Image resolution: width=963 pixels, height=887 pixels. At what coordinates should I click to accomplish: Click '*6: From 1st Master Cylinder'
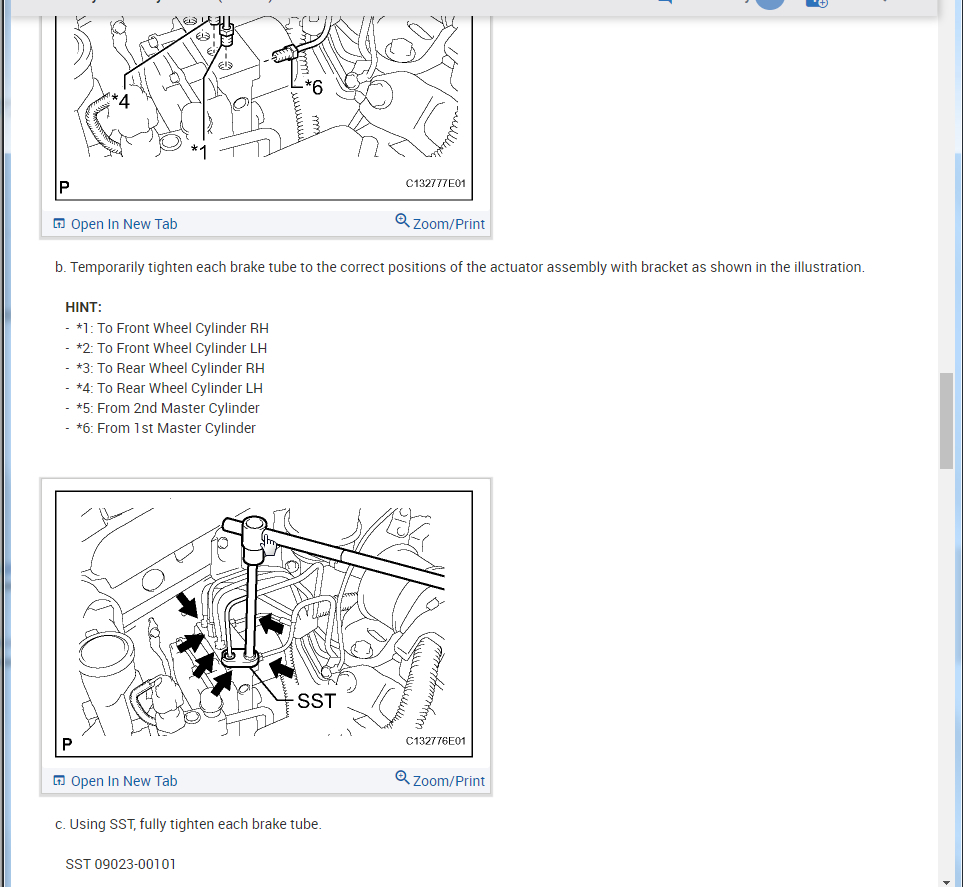166,428
